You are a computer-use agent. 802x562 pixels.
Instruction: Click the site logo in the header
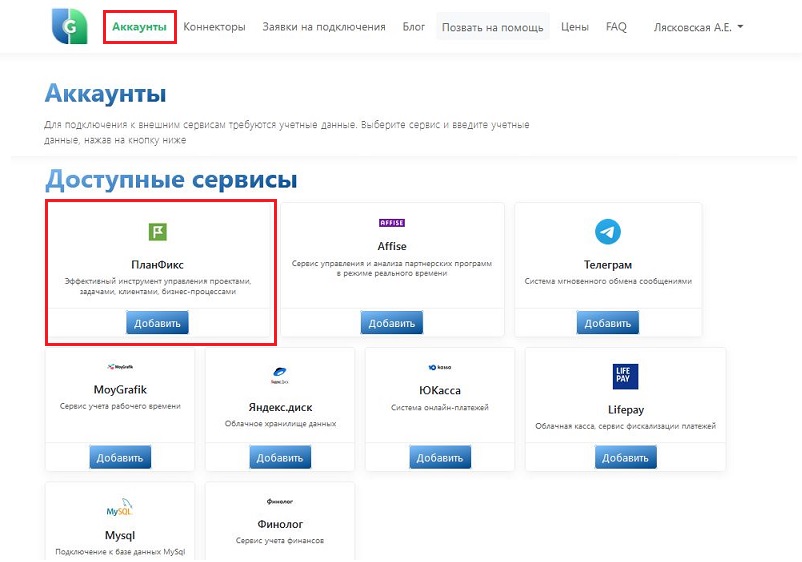click(70, 26)
